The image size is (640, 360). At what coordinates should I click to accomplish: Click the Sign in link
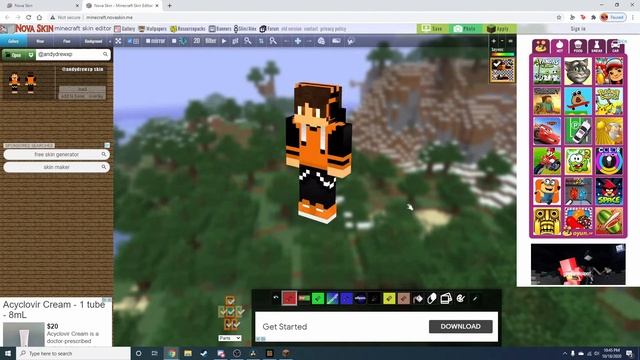pos(578,29)
